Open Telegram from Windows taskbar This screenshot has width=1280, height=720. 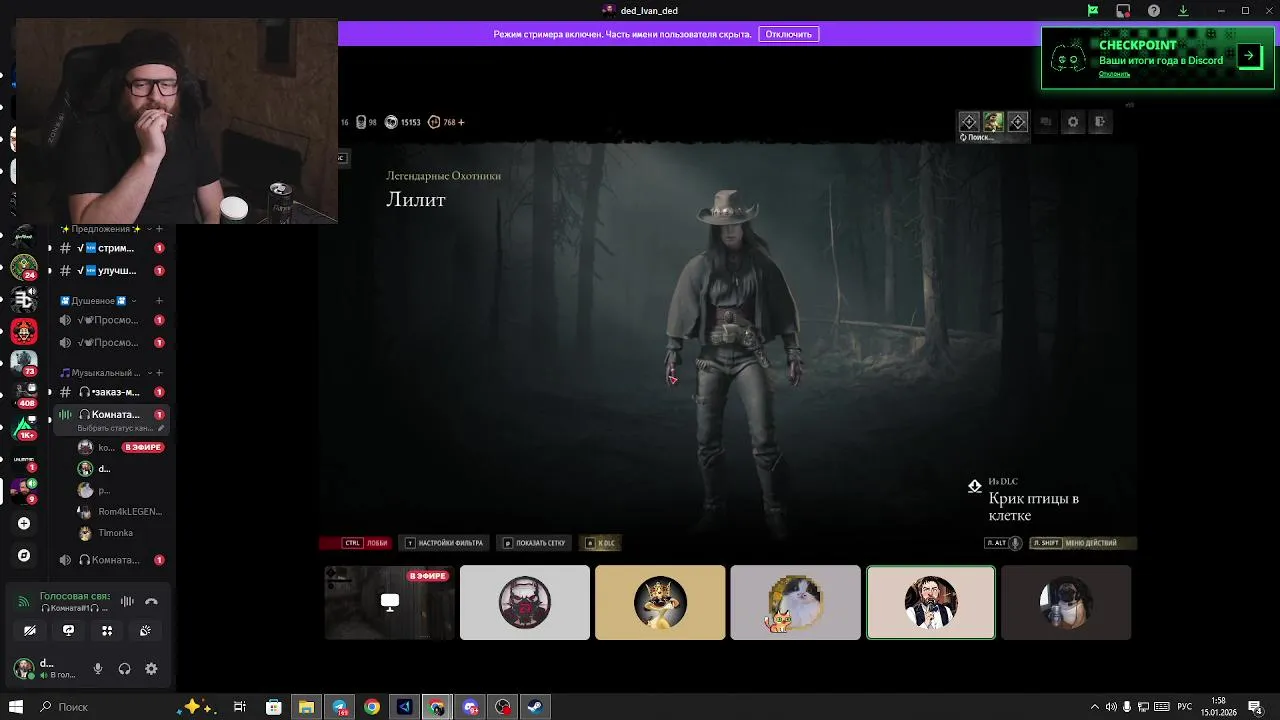tap(339, 707)
